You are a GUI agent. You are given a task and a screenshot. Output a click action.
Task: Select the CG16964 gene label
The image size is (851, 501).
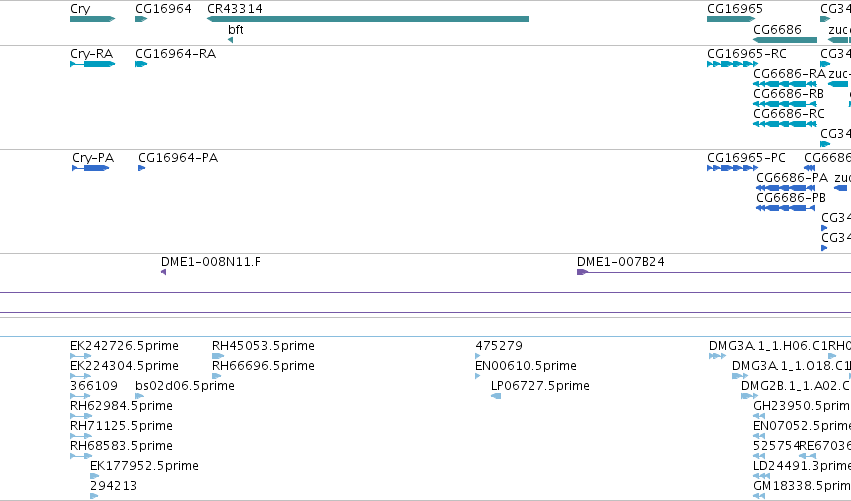pos(163,9)
